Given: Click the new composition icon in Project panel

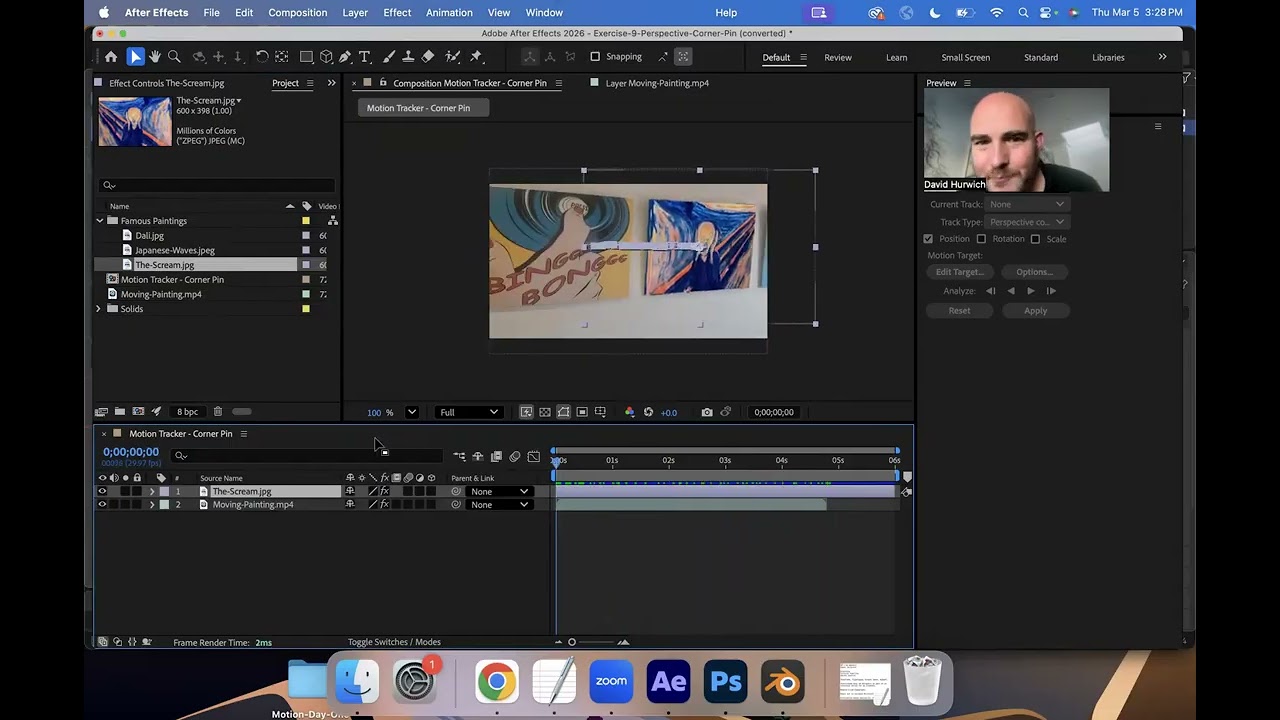Looking at the screenshot, I should point(138,412).
